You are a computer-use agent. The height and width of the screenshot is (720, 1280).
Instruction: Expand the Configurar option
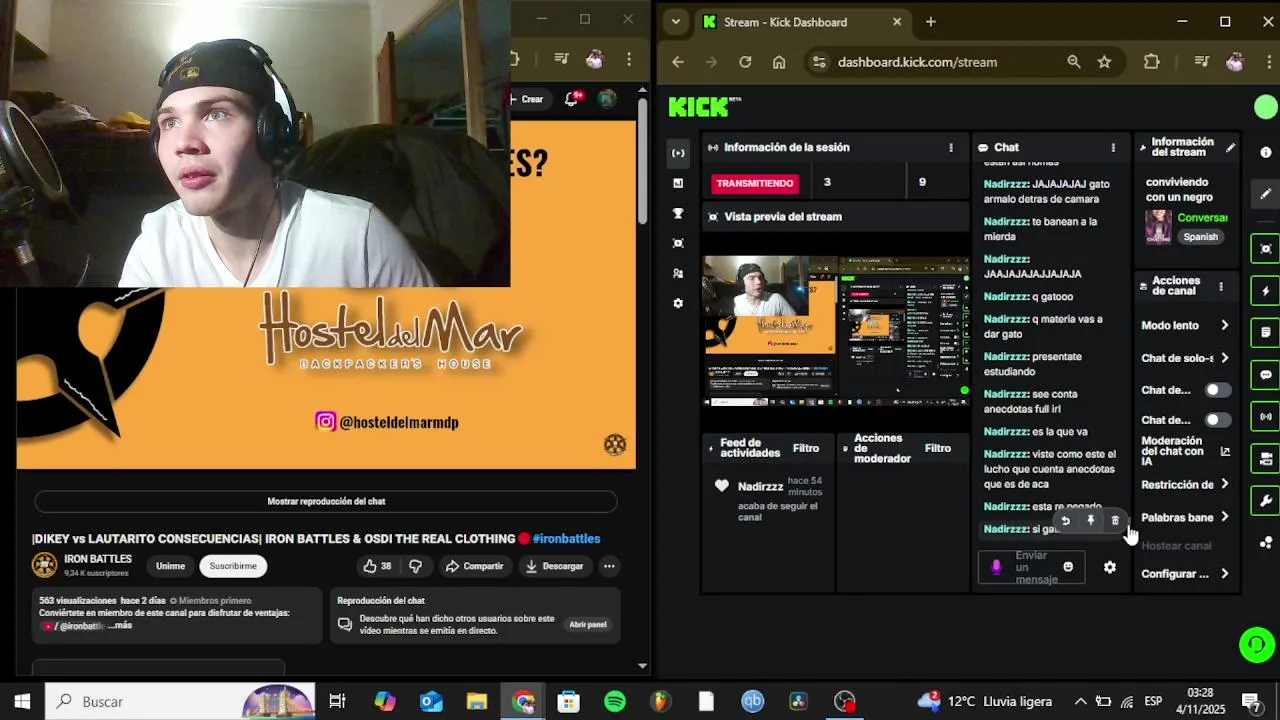[x=1186, y=574]
